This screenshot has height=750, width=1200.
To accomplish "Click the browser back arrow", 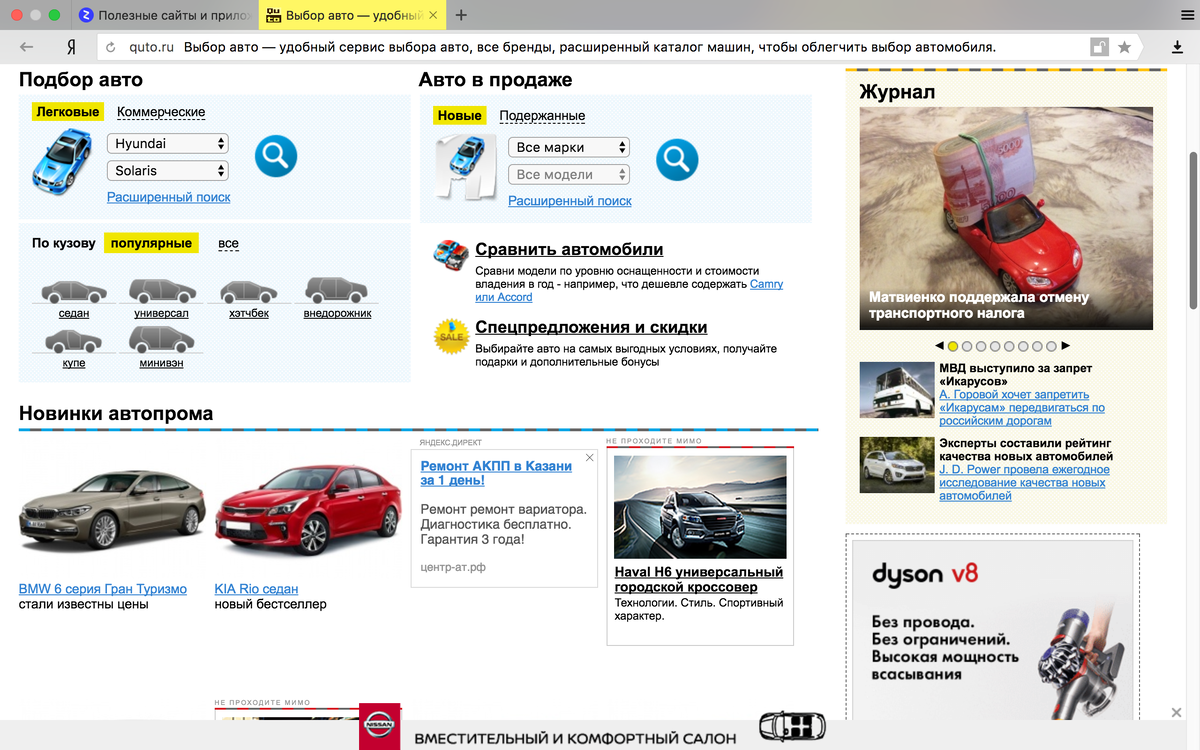I will (x=27, y=47).
